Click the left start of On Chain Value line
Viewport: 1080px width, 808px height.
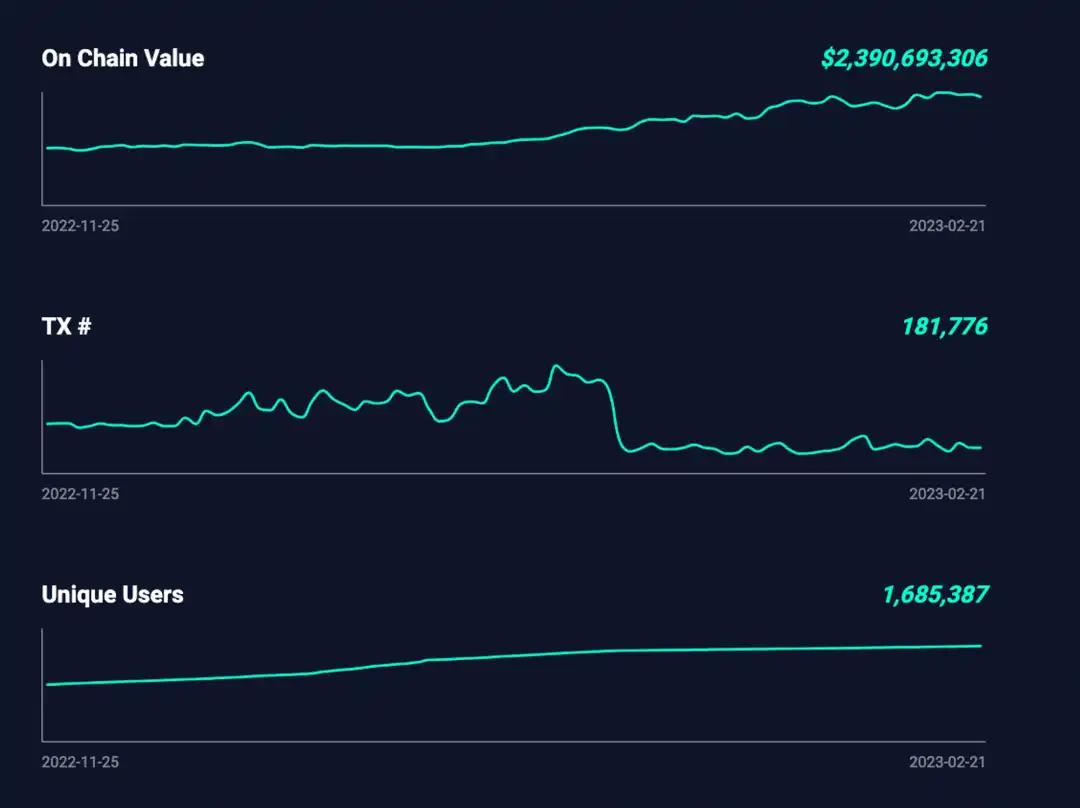tap(48, 148)
